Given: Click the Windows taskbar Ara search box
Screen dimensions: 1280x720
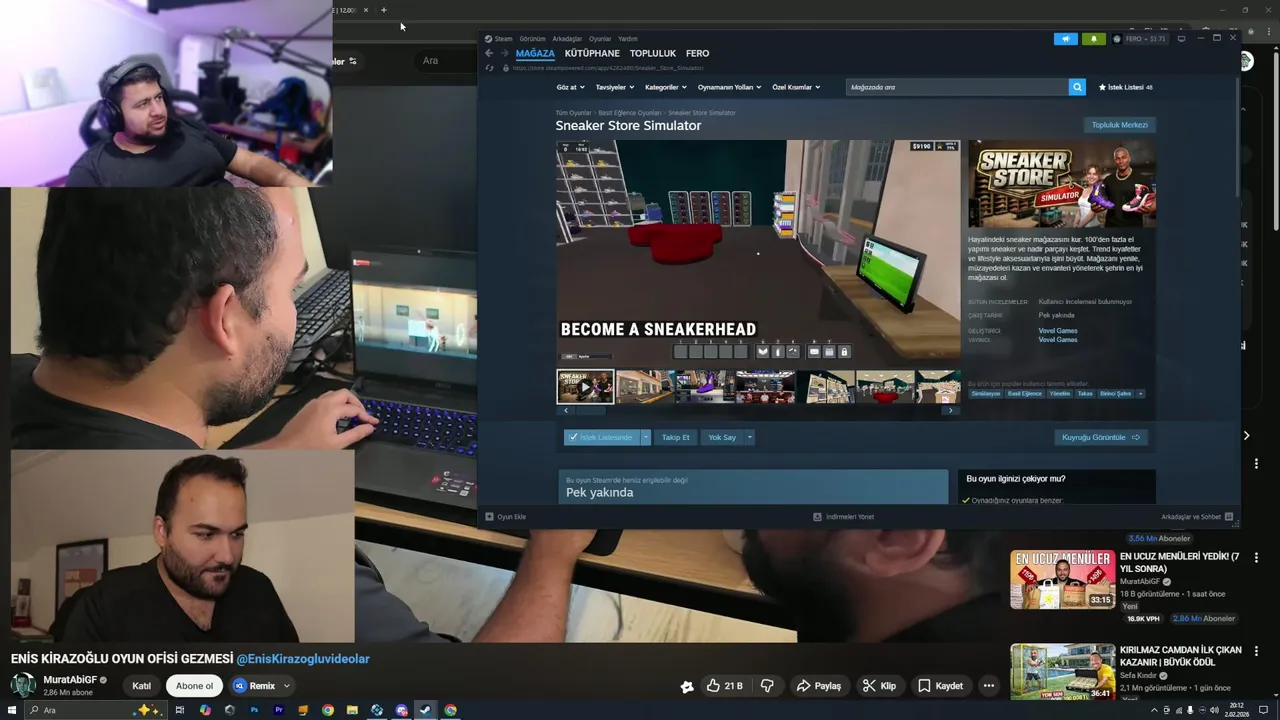Looking at the screenshot, I should [x=95, y=710].
